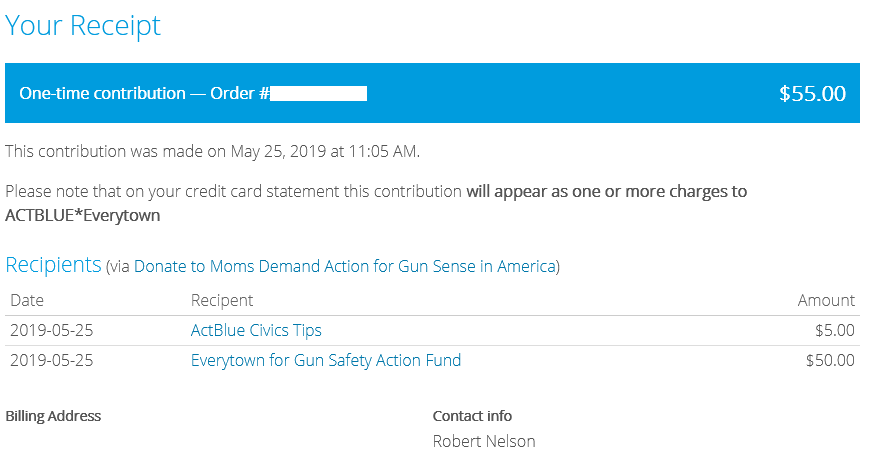This screenshot has height=454, width=870.
Task: Click the date in ActBlue Civics Tips row
Action: [x=51, y=330]
